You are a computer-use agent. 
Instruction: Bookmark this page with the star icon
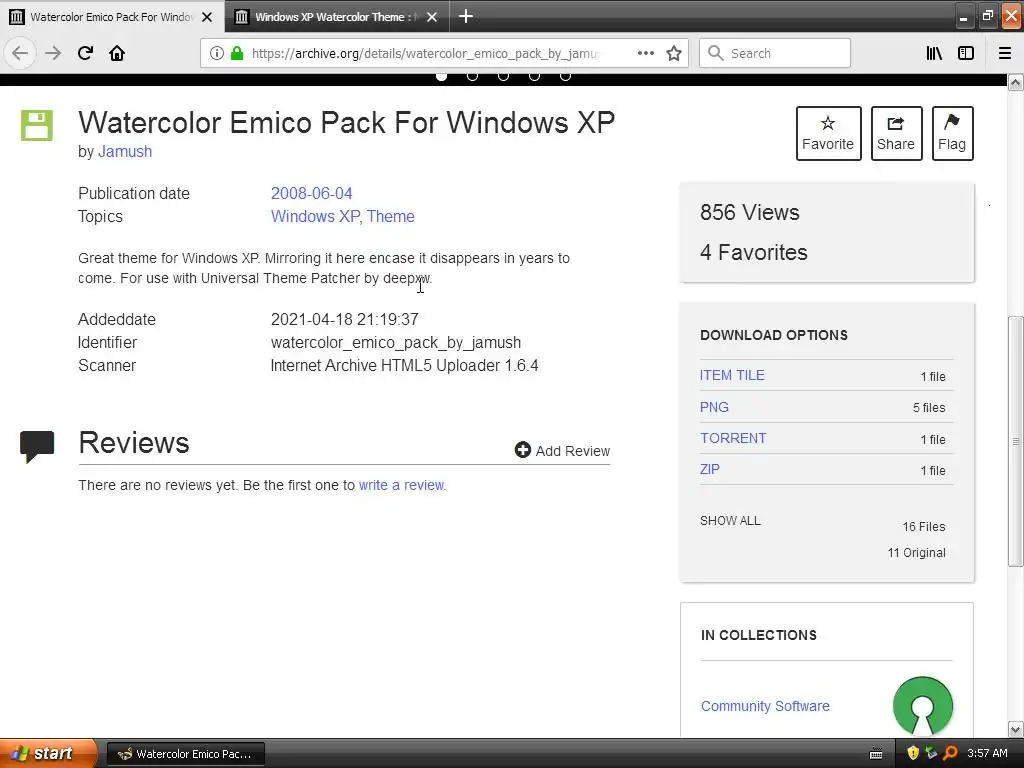click(674, 53)
